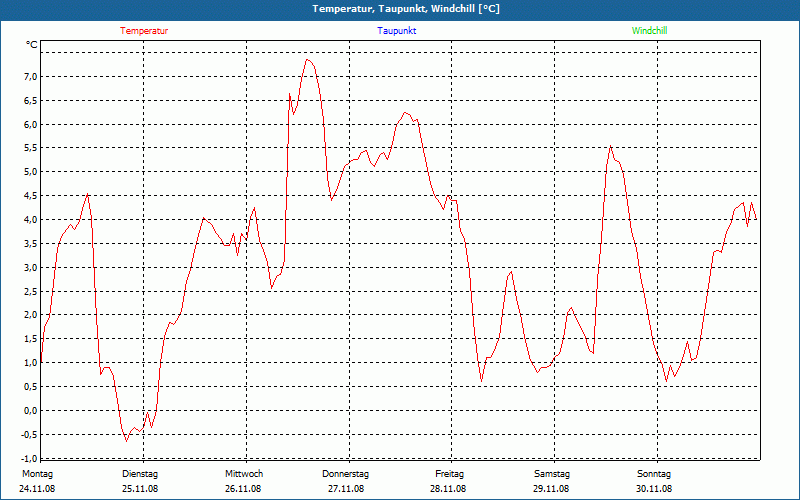Select the 6,5 y-axis value
The height and width of the screenshot is (500, 800).
click(x=31, y=101)
